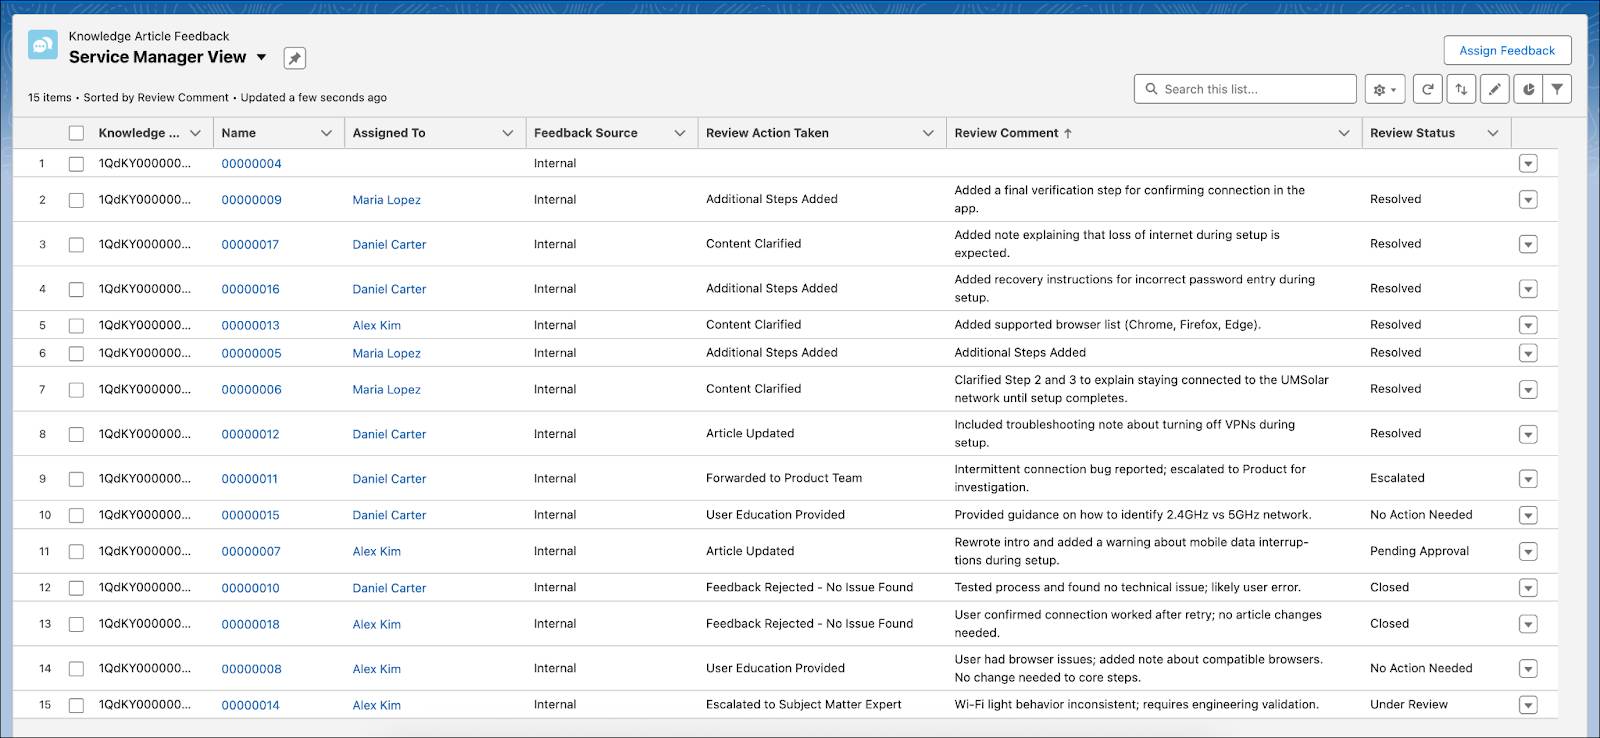Open Assigned To column dropdown chevron
This screenshot has width=1600, height=738.
tap(508, 133)
